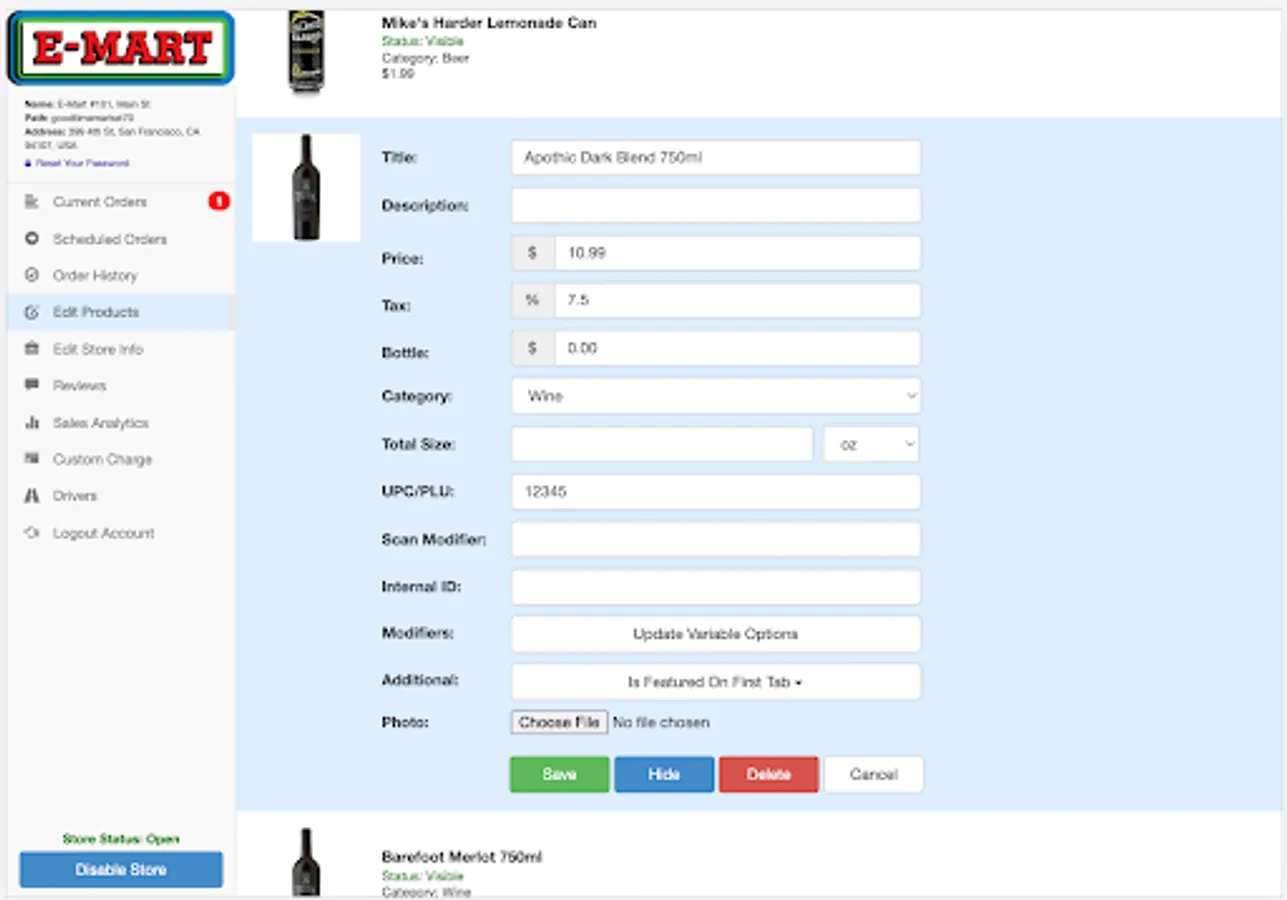This screenshot has width=1287, height=900.
Task: Click the Store Status: Open text
Action: pyautogui.click(x=121, y=839)
